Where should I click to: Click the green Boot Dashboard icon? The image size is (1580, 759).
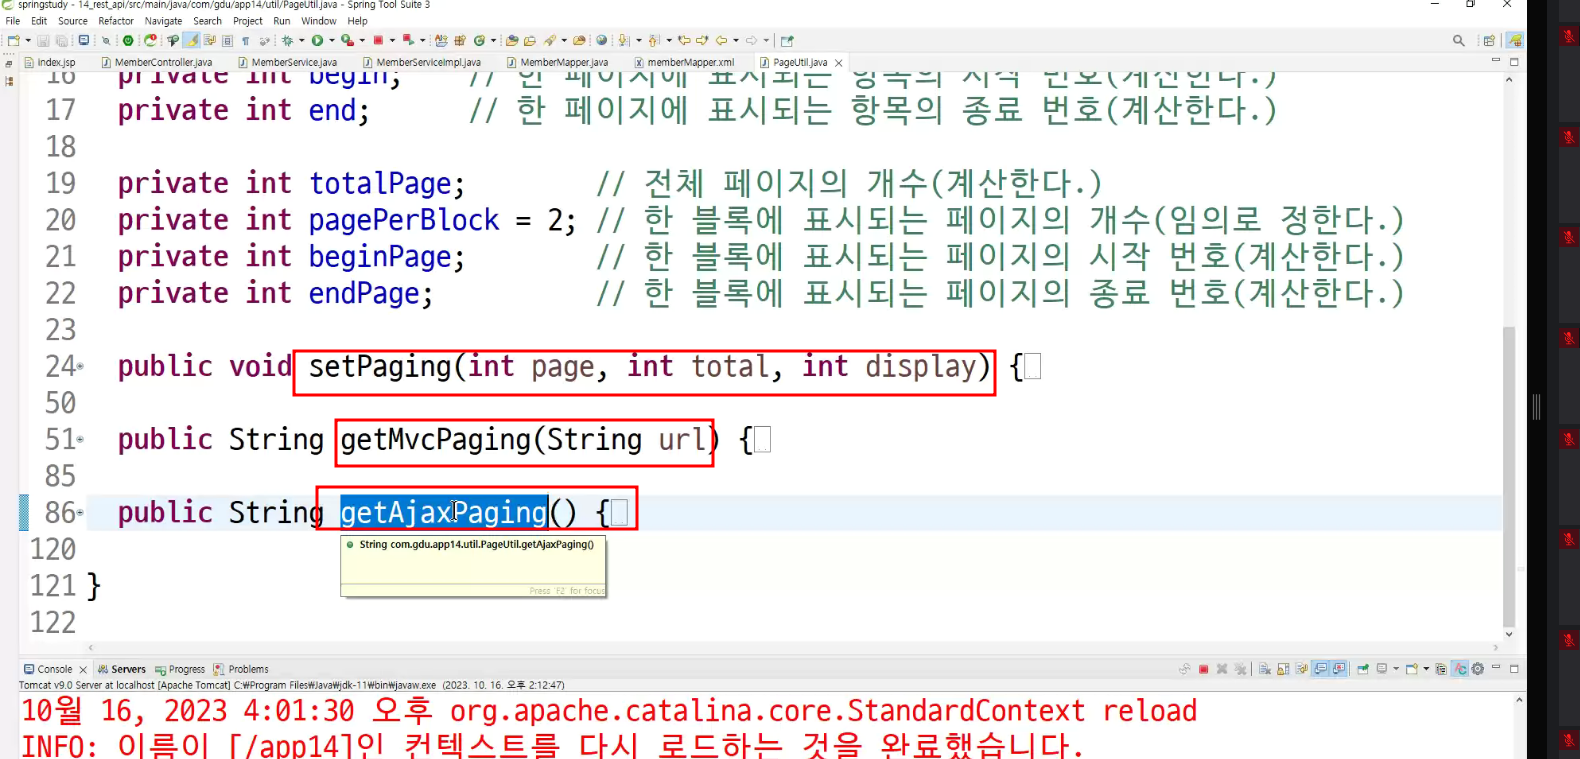point(128,40)
